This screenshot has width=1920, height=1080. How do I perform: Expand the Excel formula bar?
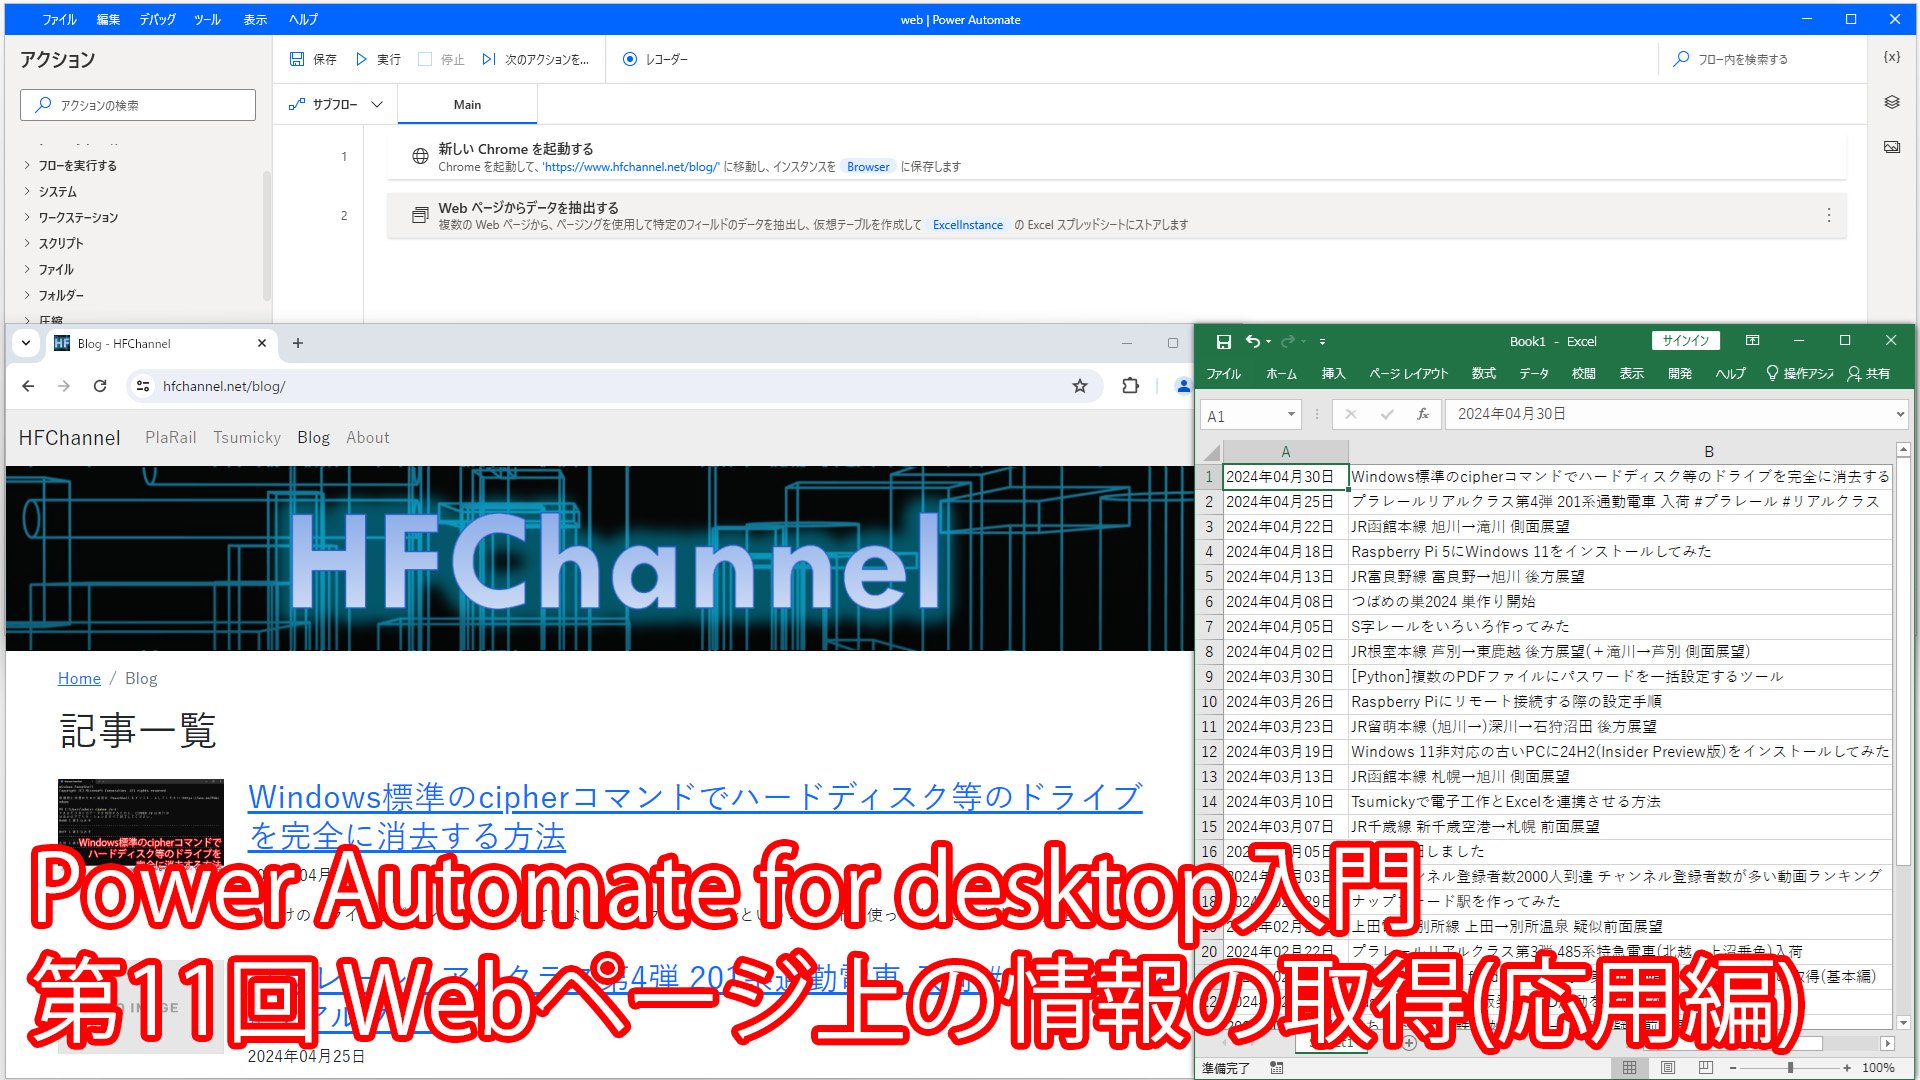point(1900,414)
